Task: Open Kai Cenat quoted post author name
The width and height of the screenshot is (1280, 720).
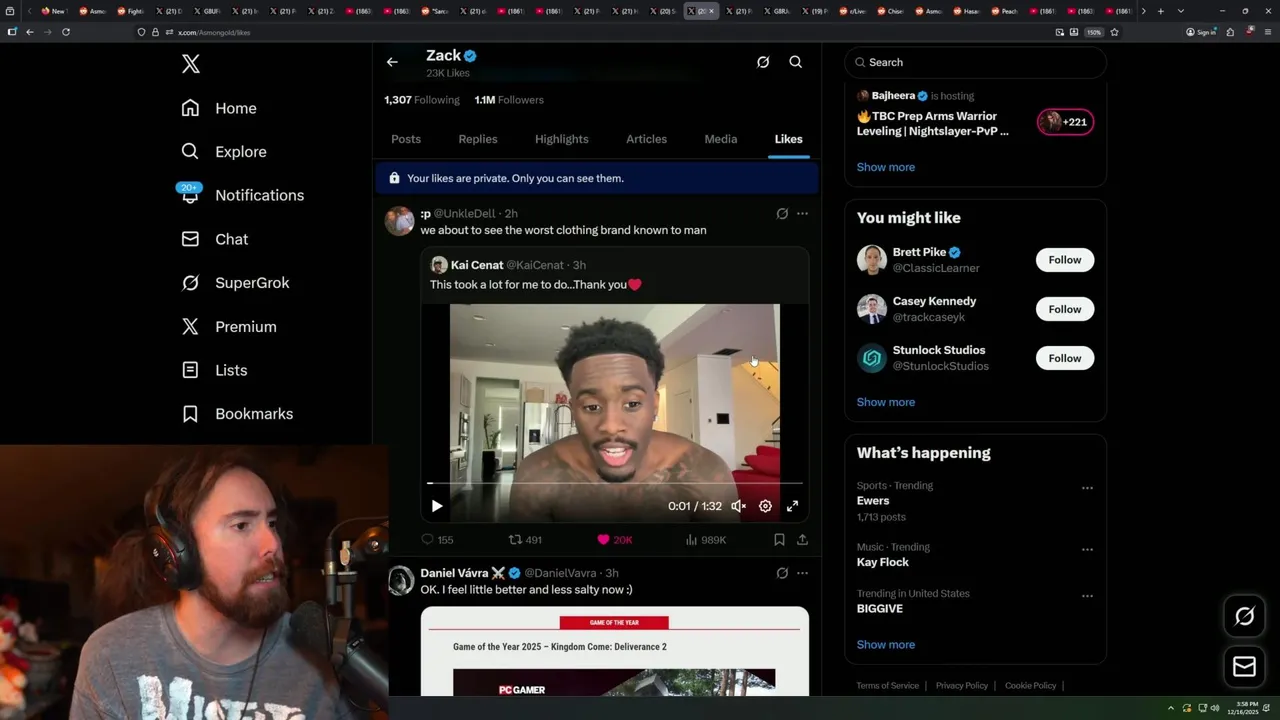Action: click(476, 265)
